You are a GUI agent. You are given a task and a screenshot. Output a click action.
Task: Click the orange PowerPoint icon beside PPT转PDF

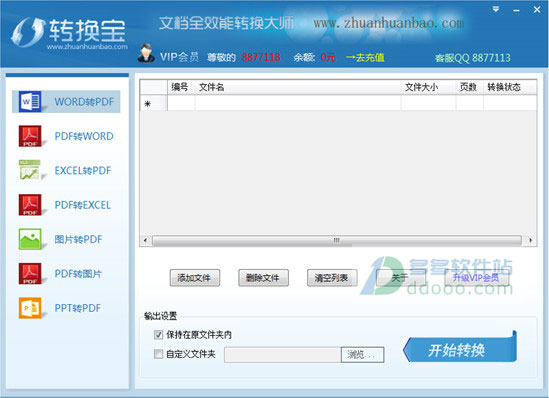pos(30,308)
